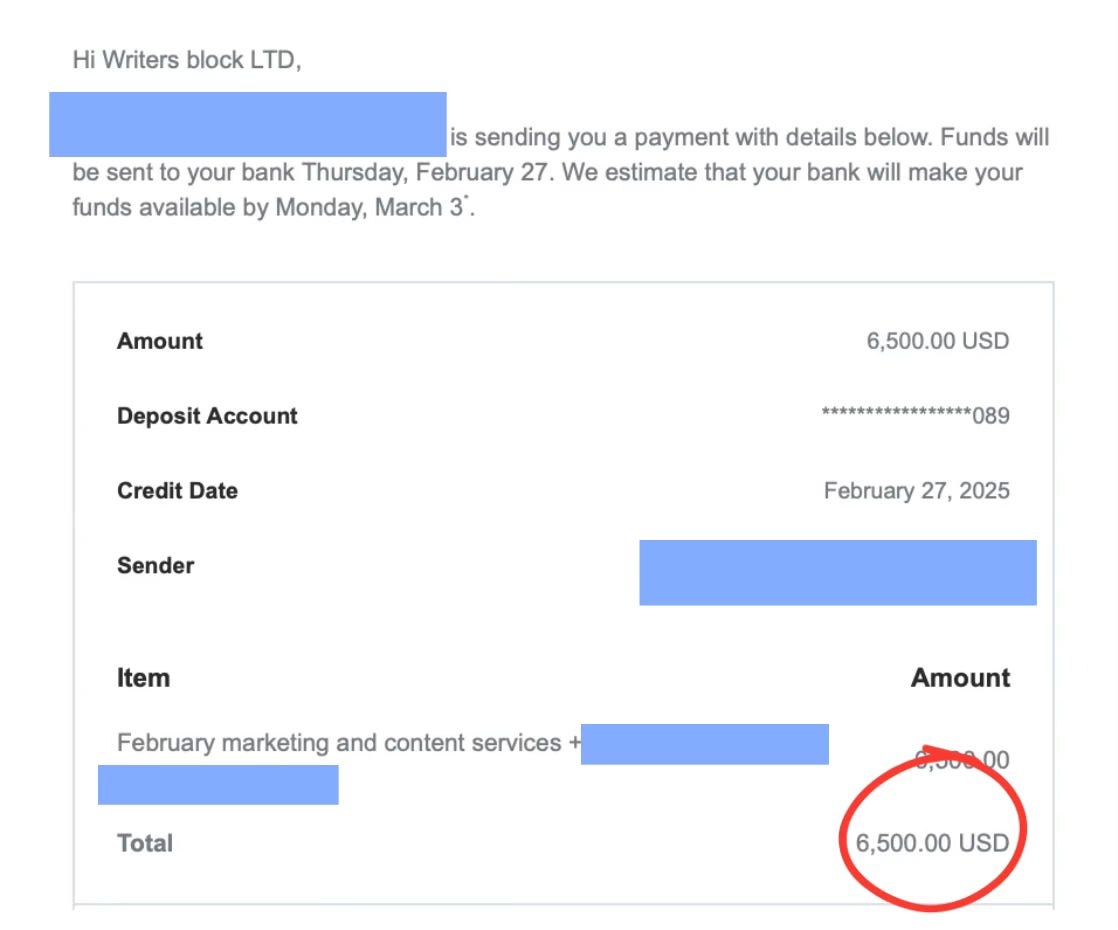Click the redacted block below item description
1118x930 pixels.
coord(218,785)
